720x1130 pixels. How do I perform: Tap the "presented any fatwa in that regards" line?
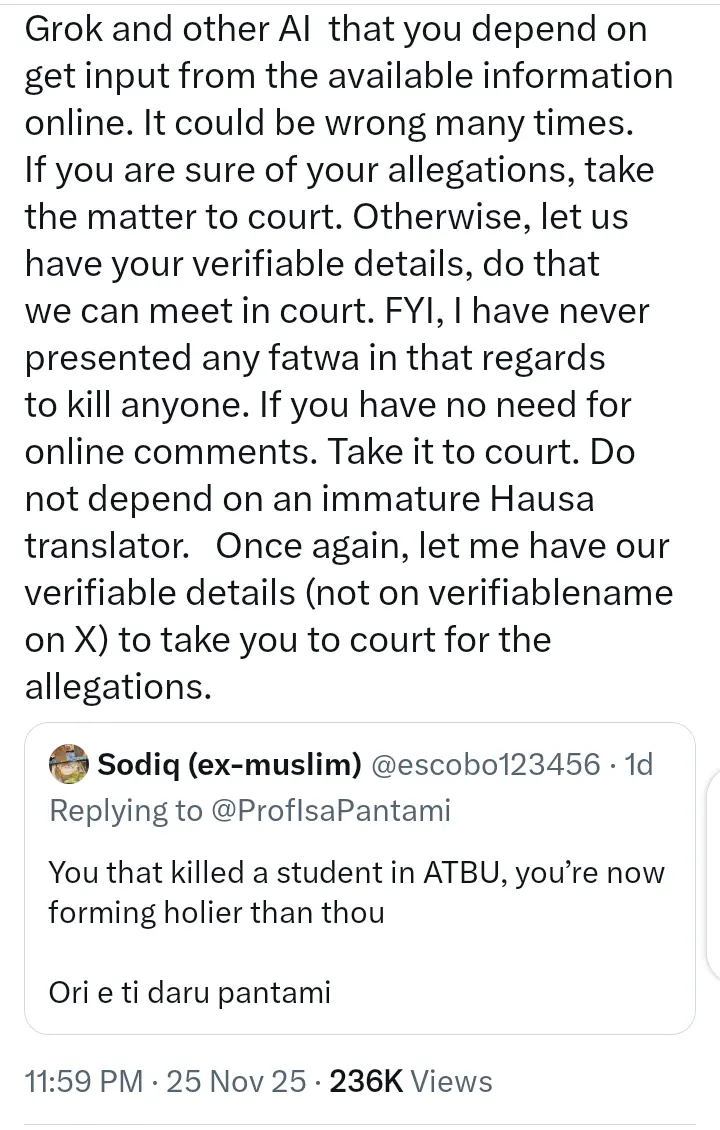click(314, 358)
